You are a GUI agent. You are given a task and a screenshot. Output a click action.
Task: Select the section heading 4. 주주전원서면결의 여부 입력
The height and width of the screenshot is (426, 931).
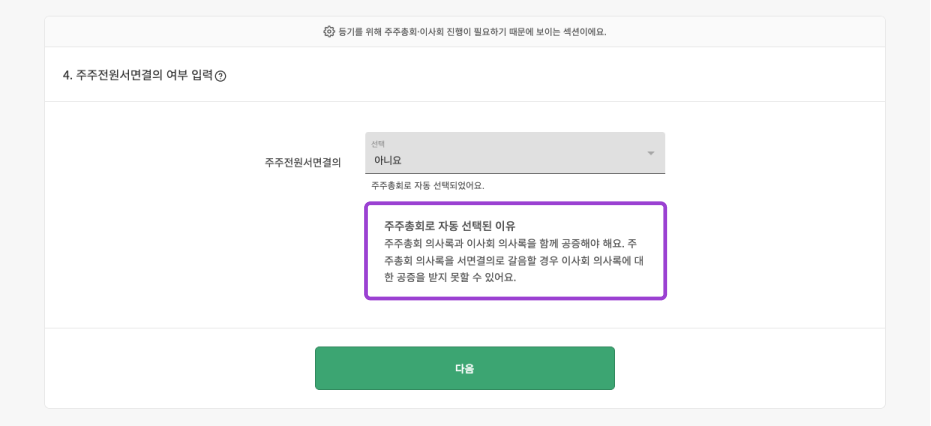(137, 75)
